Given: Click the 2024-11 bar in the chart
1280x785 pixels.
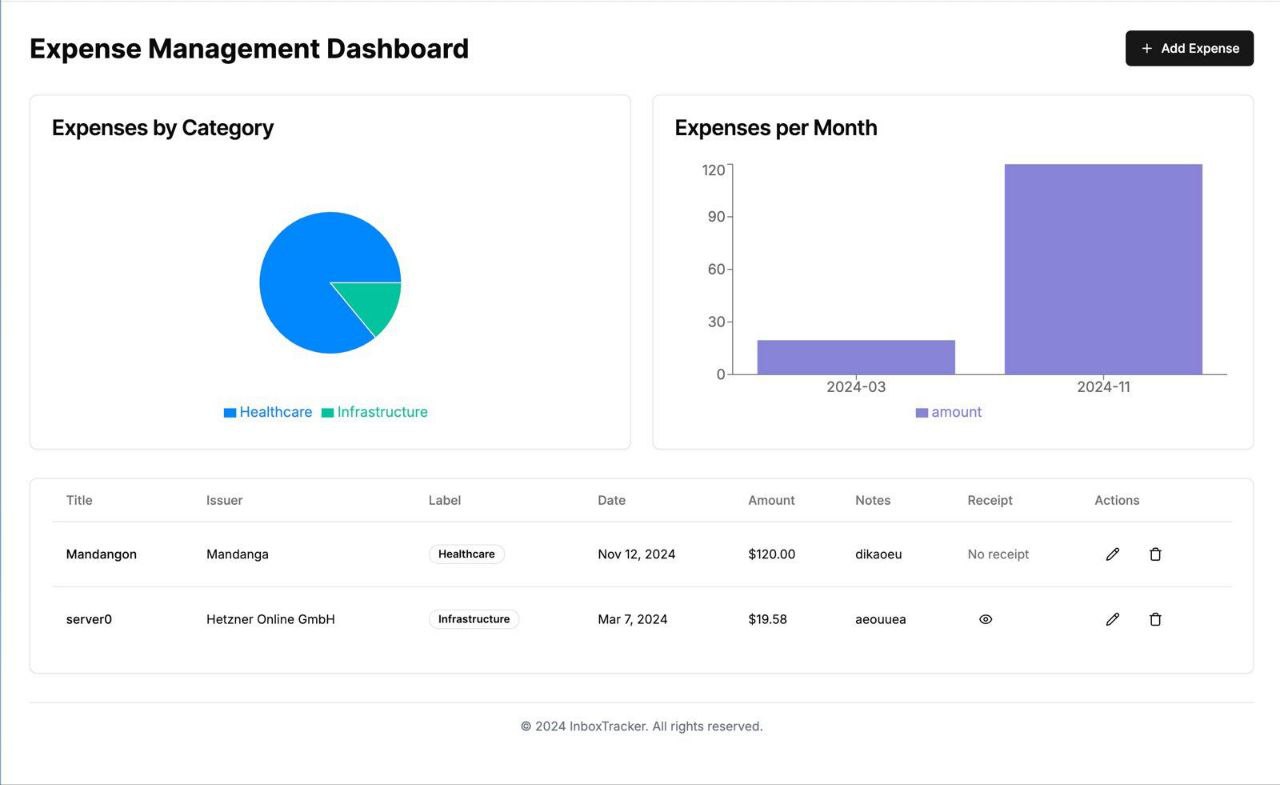Looking at the screenshot, I should pyautogui.click(x=1103, y=269).
